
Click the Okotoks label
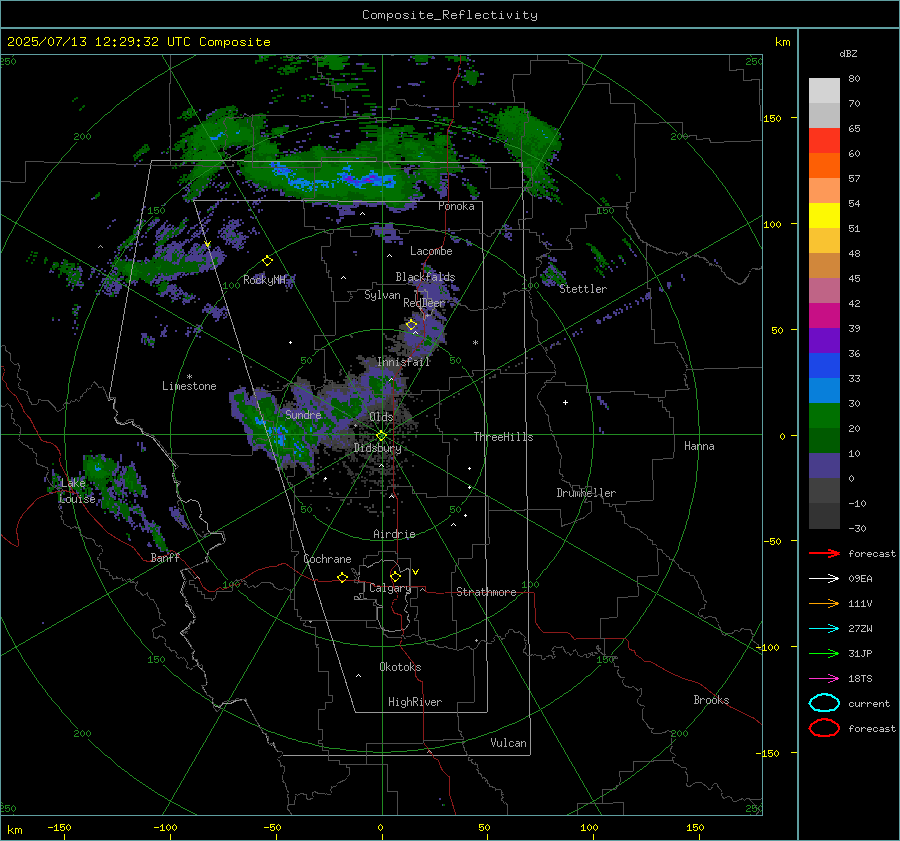[400, 667]
